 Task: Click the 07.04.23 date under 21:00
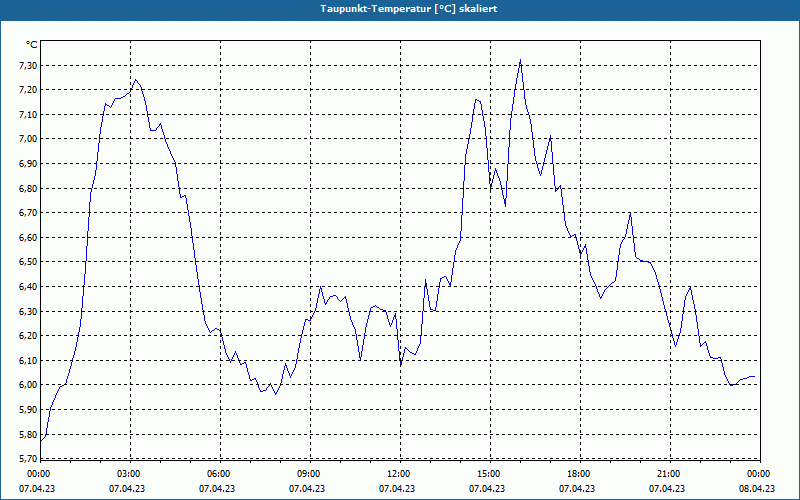pyautogui.click(x=667, y=489)
